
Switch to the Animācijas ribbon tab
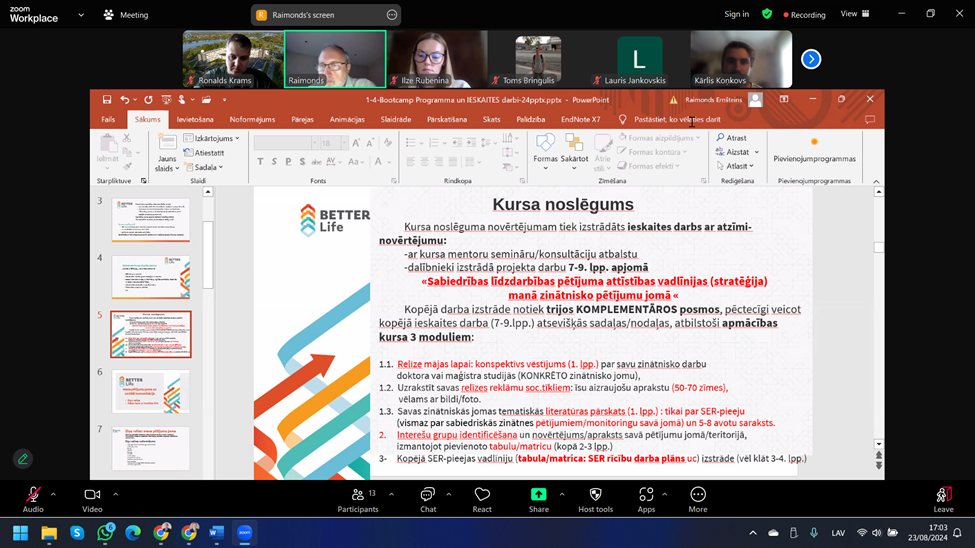[347, 119]
